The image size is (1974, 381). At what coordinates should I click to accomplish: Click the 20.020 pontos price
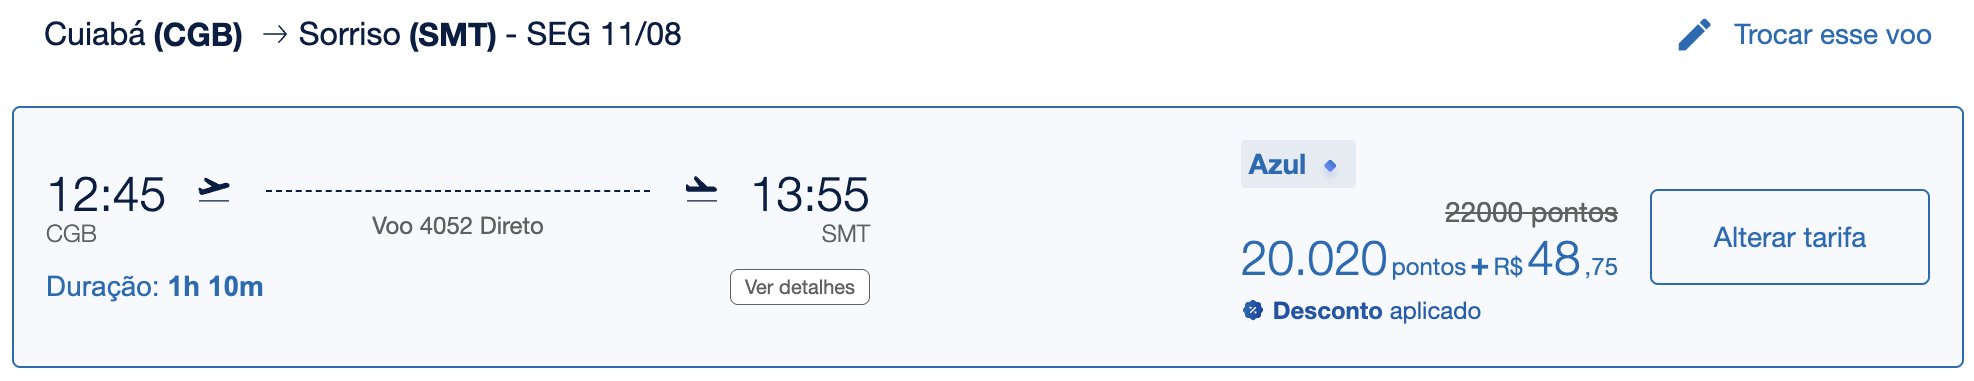pyautogui.click(x=1353, y=260)
